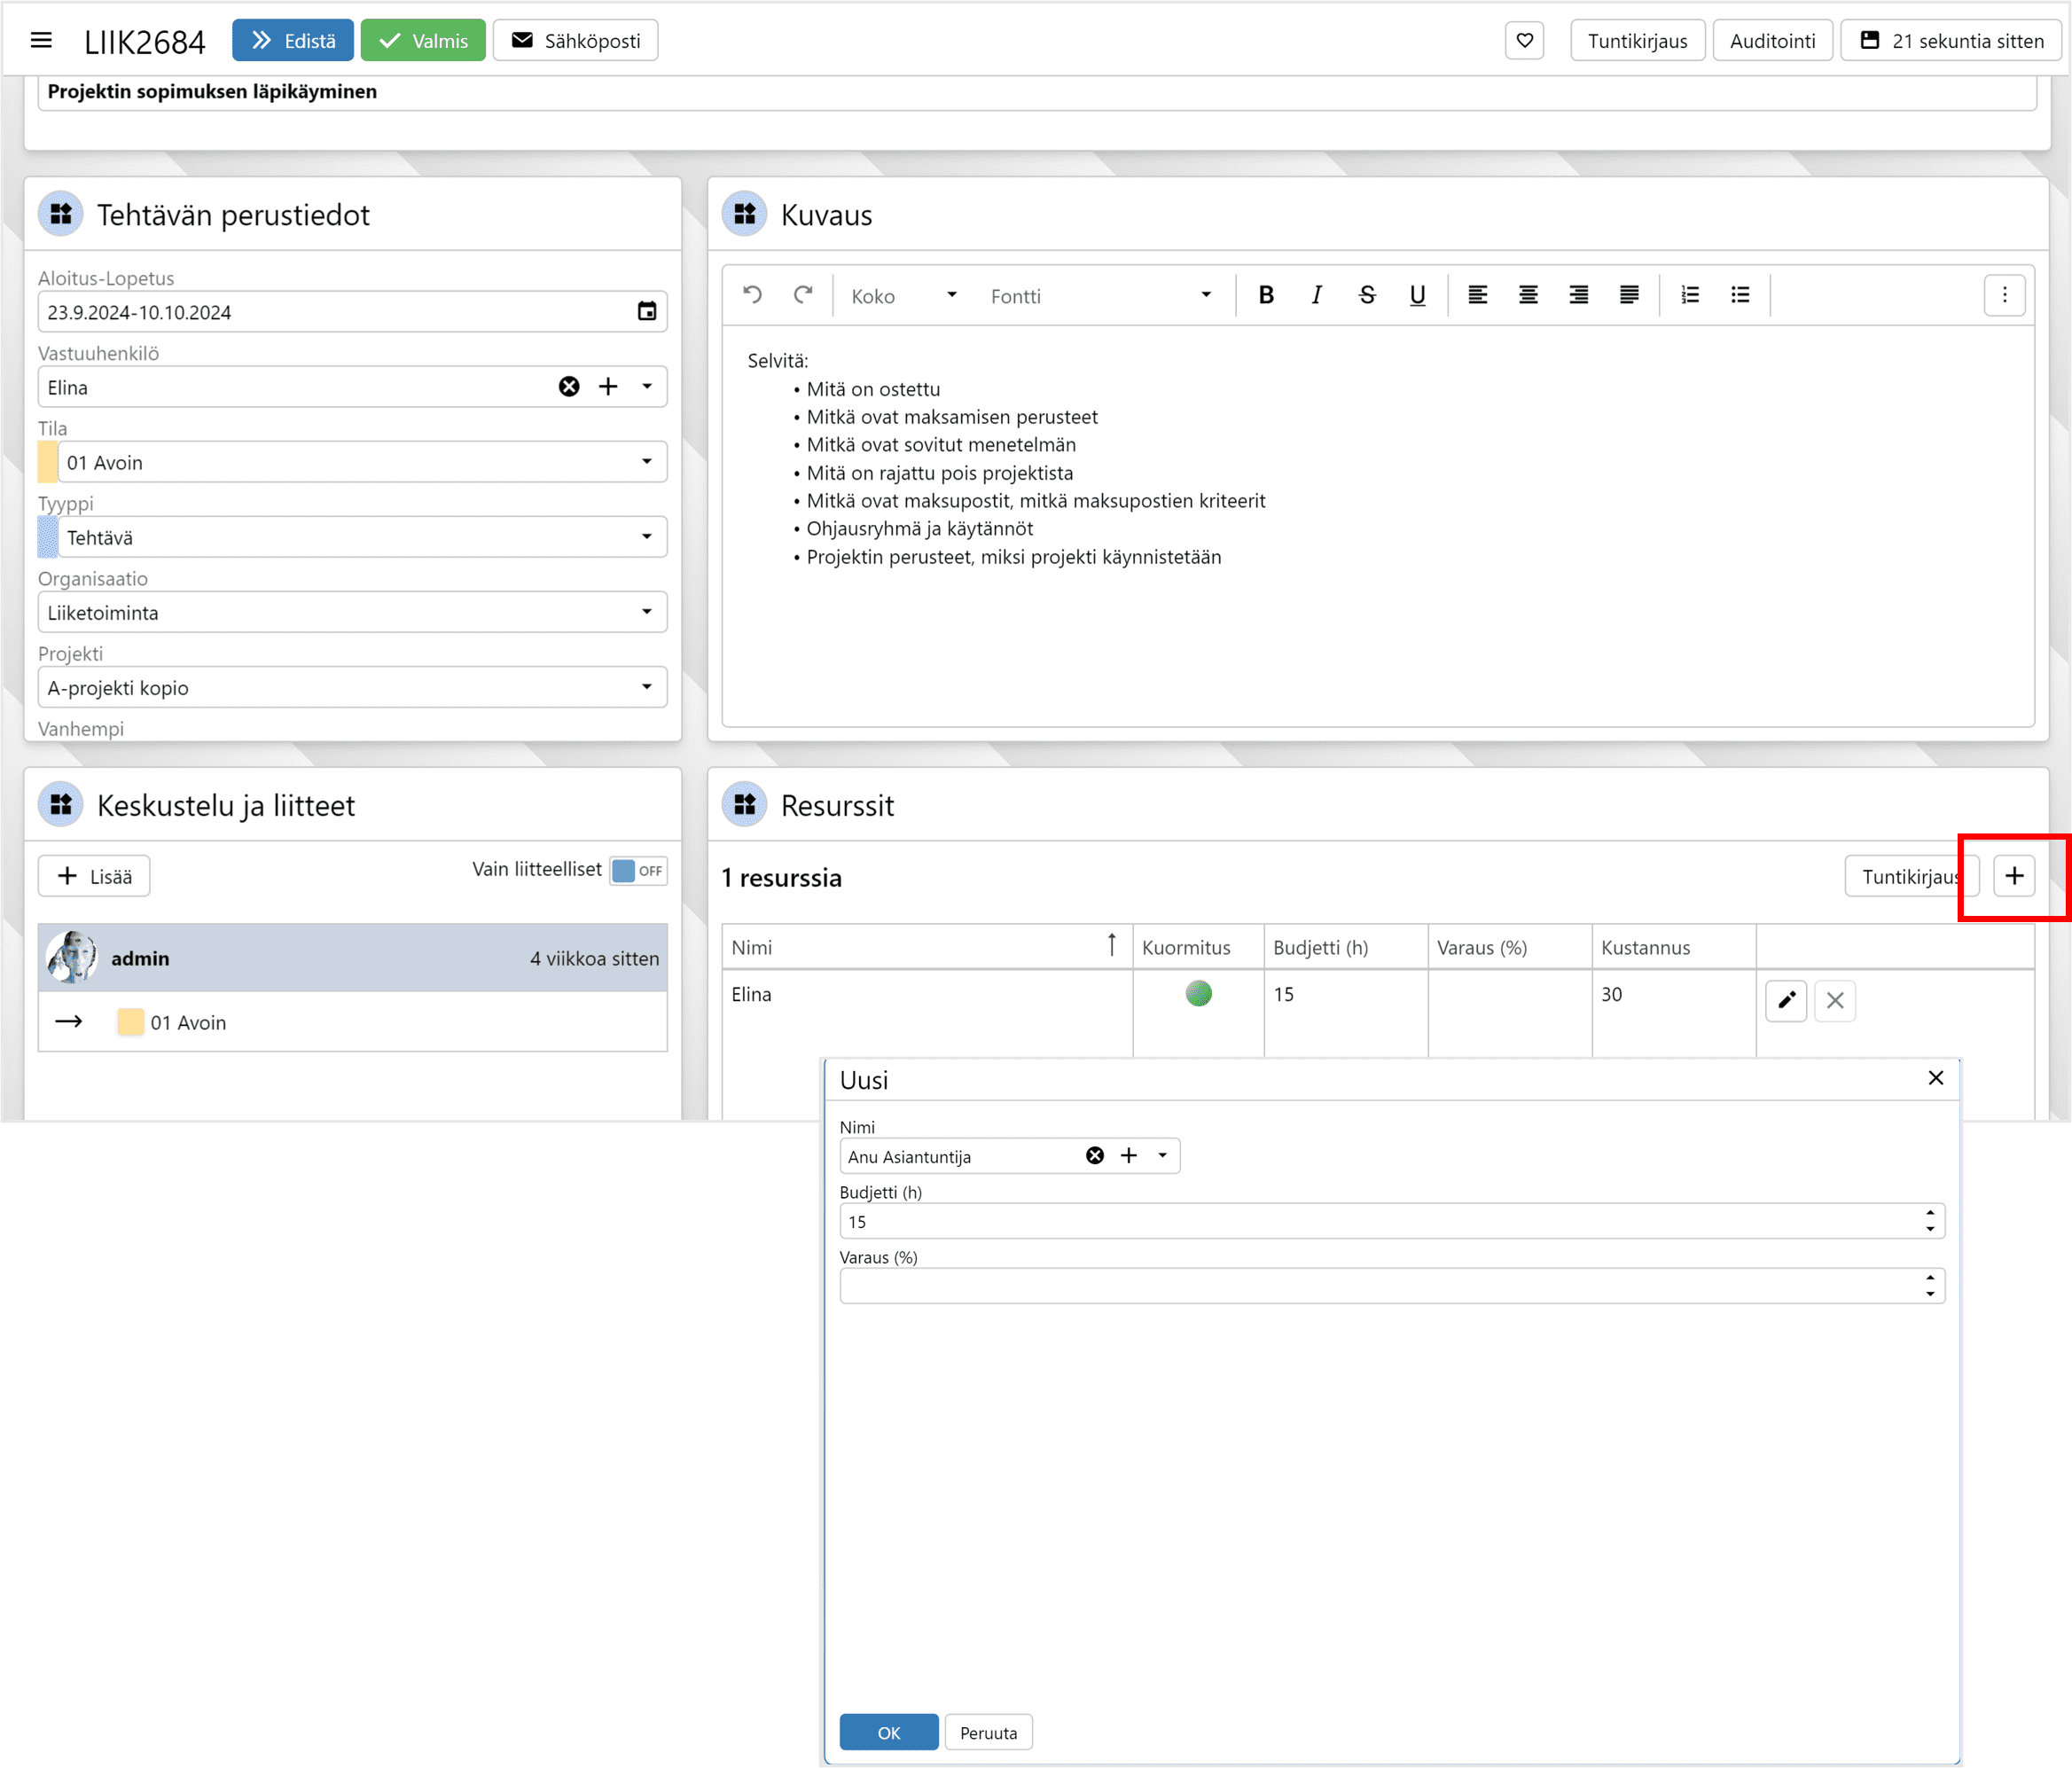2072x1768 pixels.
Task: Toggle the Vain liitteelliset switch
Action: (x=638, y=870)
